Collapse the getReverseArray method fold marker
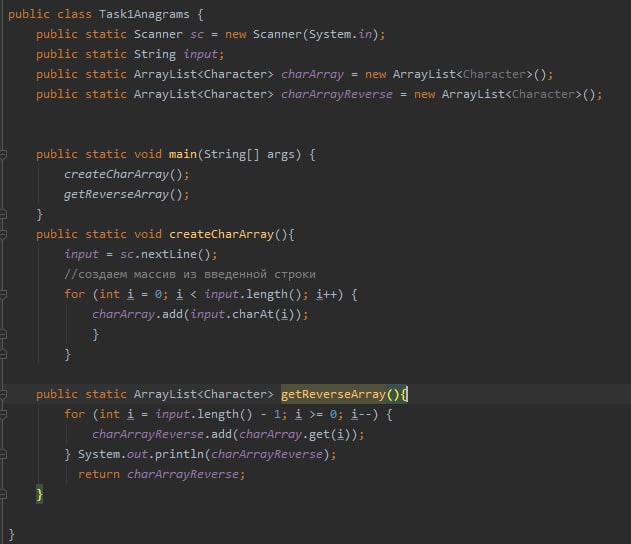Viewport: 631px width, 544px height. 3,394
